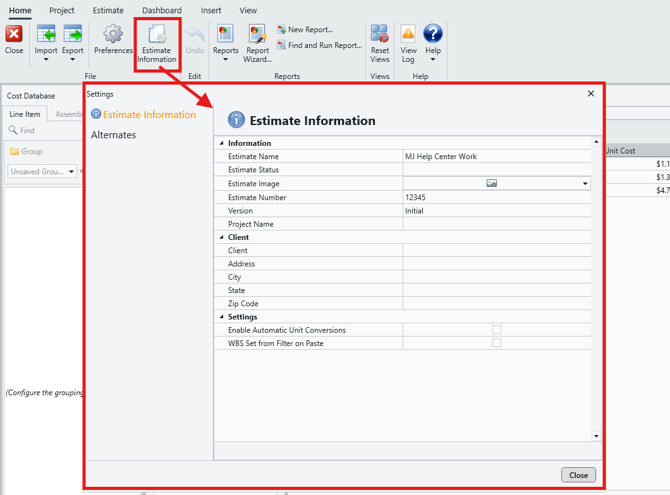Select Alternates in the Settings sidebar
The image size is (670, 495).
tap(114, 135)
